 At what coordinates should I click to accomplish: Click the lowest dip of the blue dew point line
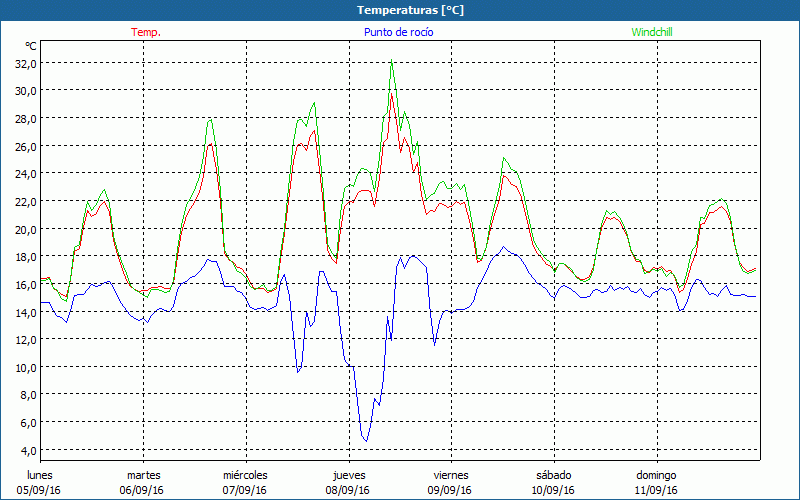coord(366,441)
